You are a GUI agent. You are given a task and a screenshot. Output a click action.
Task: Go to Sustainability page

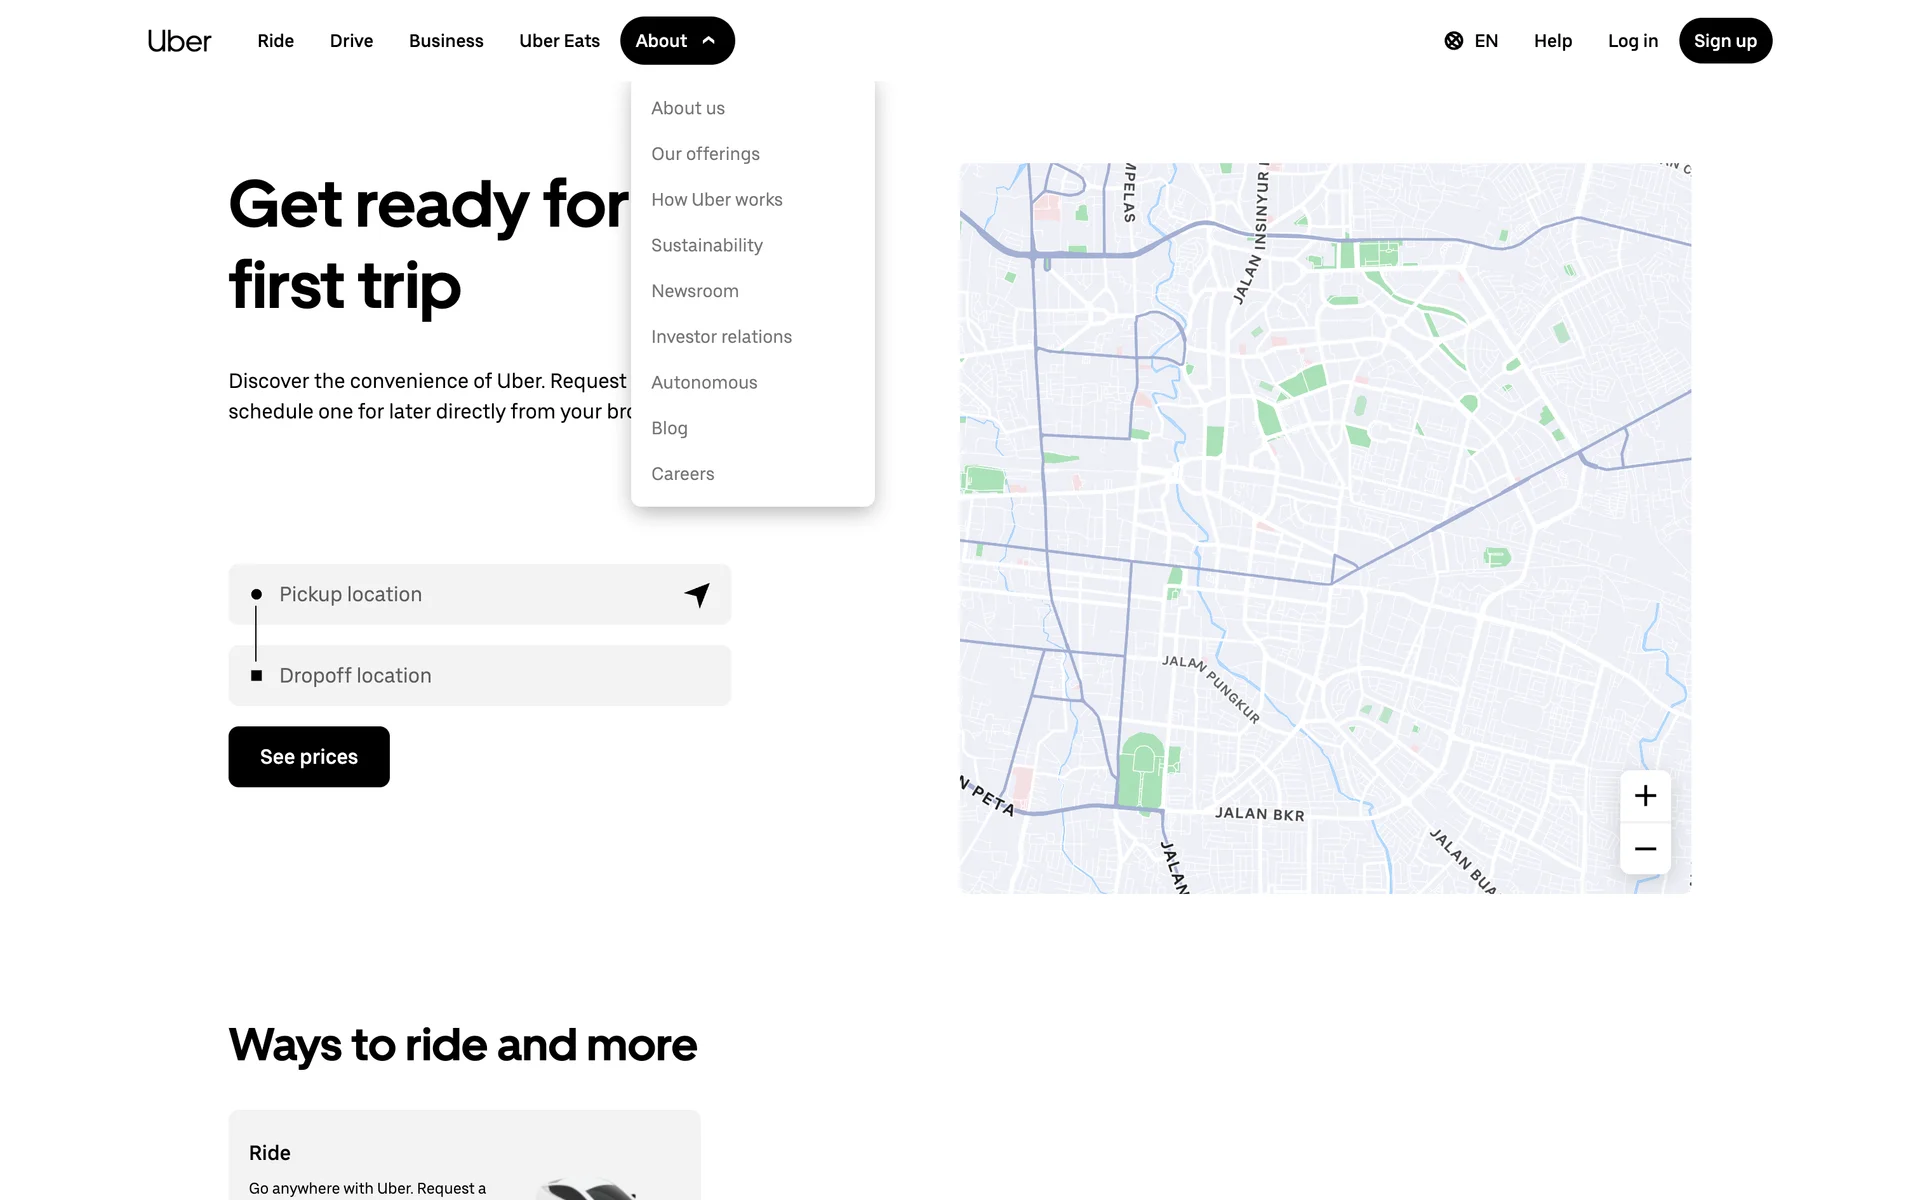[706, 246]
